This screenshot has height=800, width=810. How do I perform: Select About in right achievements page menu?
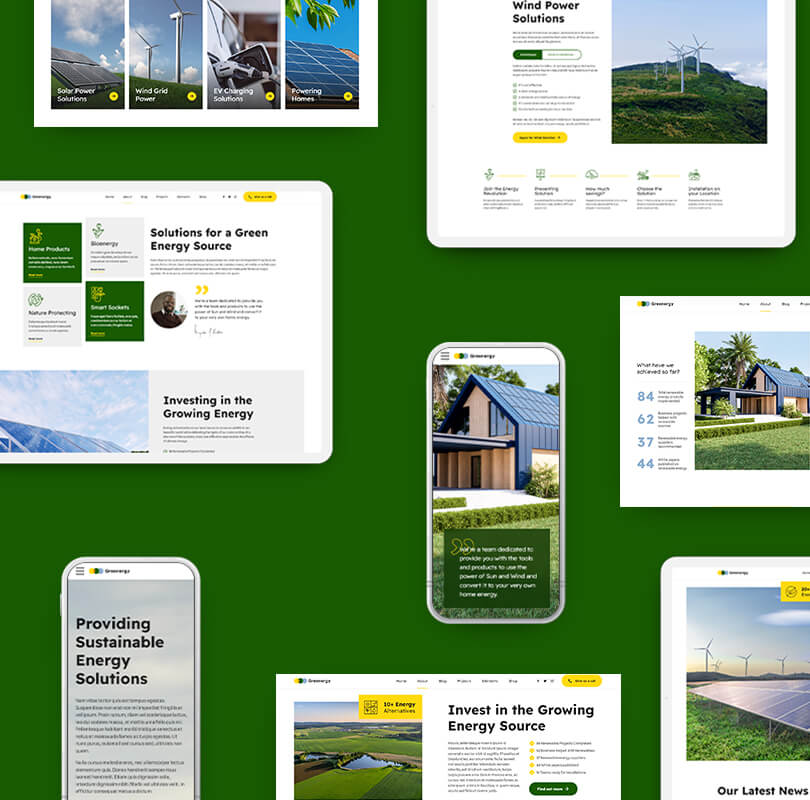click(x=765, y=304)
